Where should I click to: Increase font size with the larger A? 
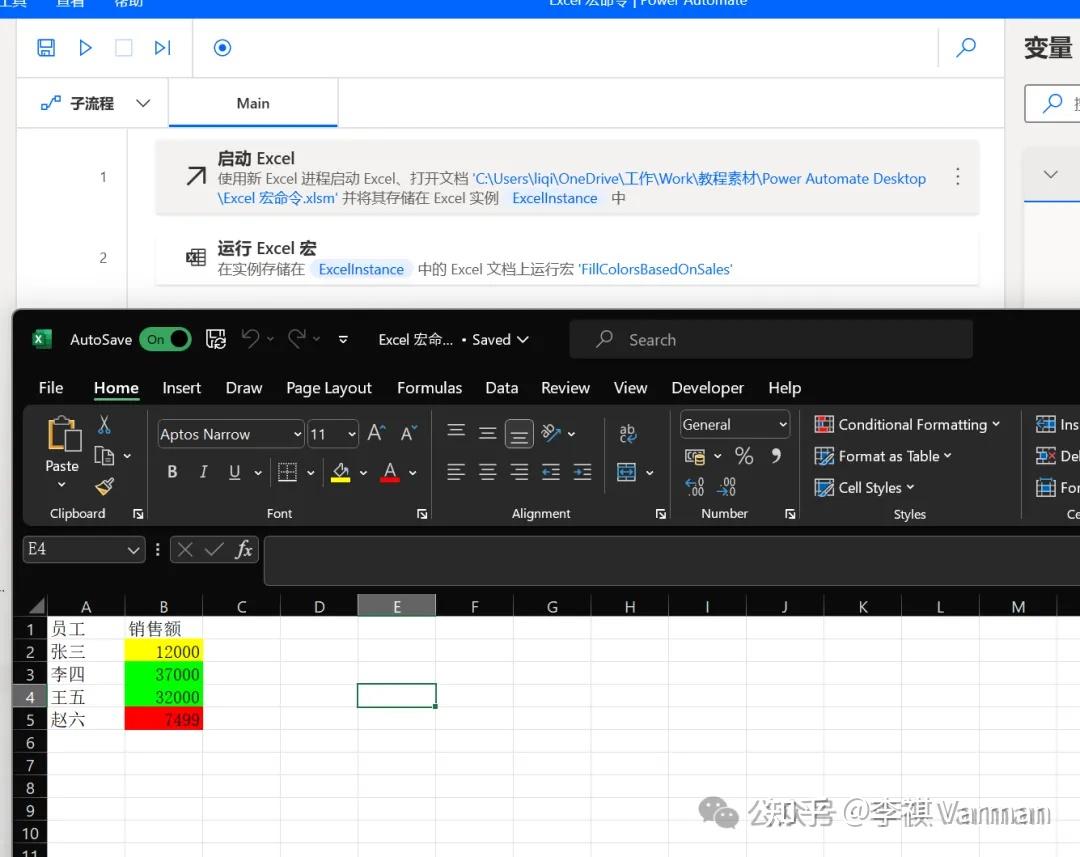pyautogui.click(x=376, y=433)
